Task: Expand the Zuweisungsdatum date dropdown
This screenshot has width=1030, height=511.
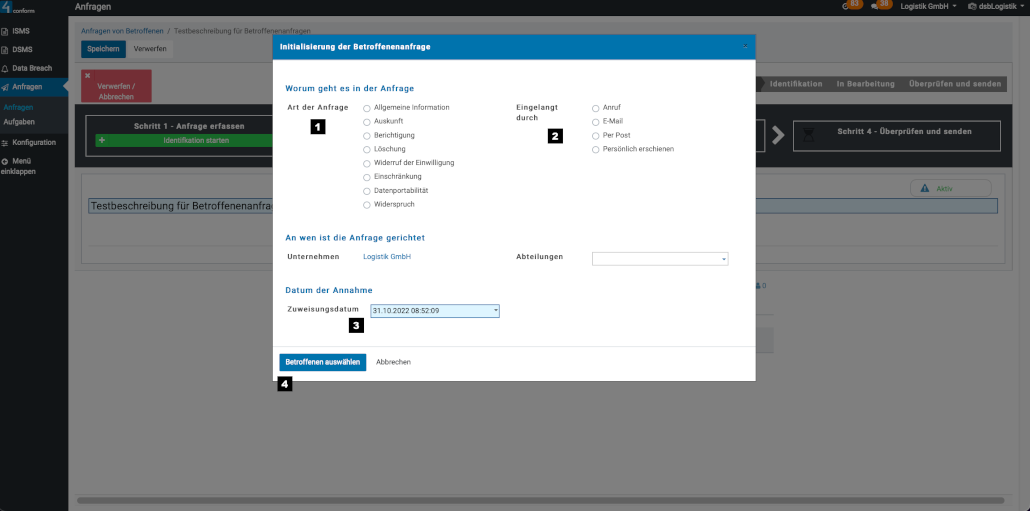Action: [x=495, y=311]
